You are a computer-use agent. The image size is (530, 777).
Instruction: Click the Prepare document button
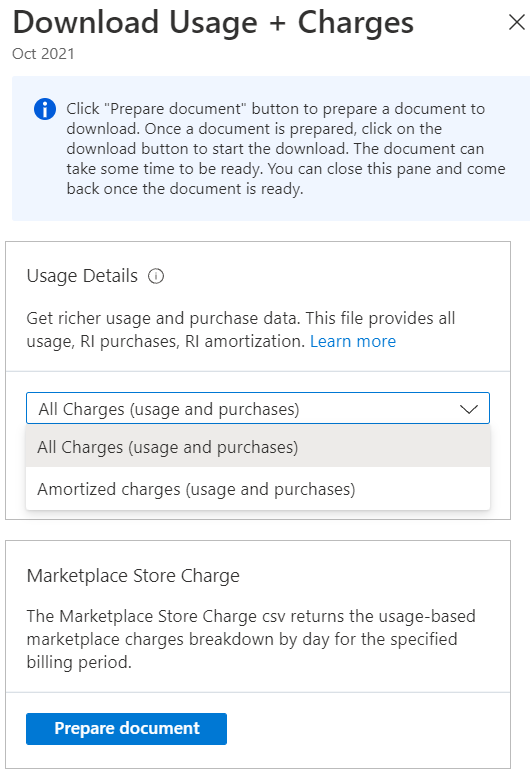(x=126, y=728)
